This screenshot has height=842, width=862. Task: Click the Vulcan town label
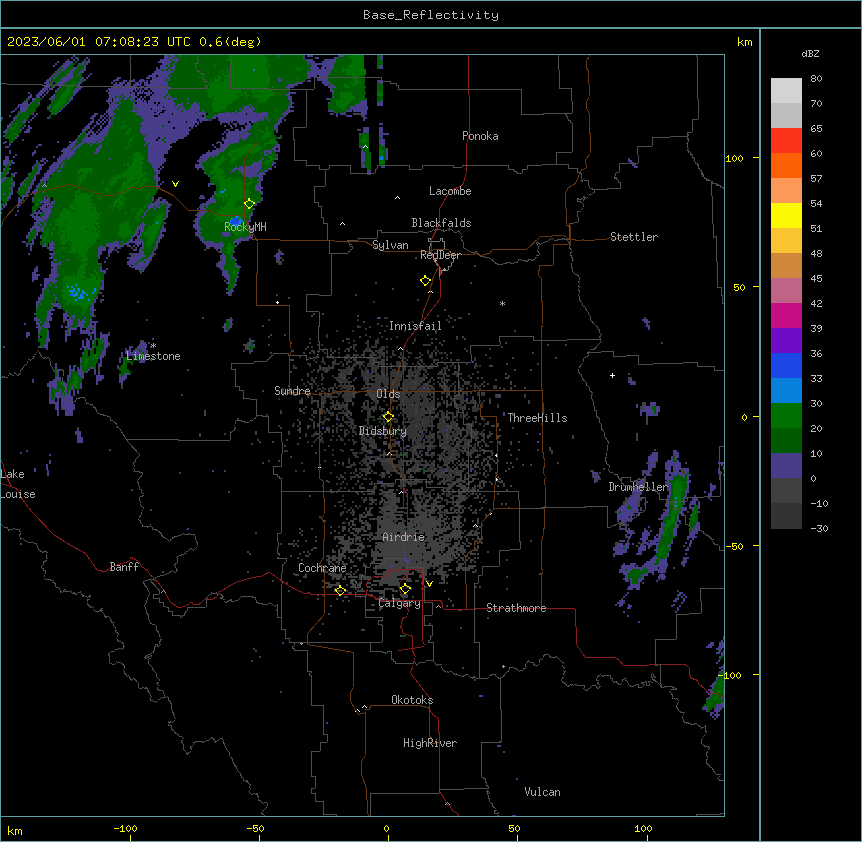[x=543, y=792]
